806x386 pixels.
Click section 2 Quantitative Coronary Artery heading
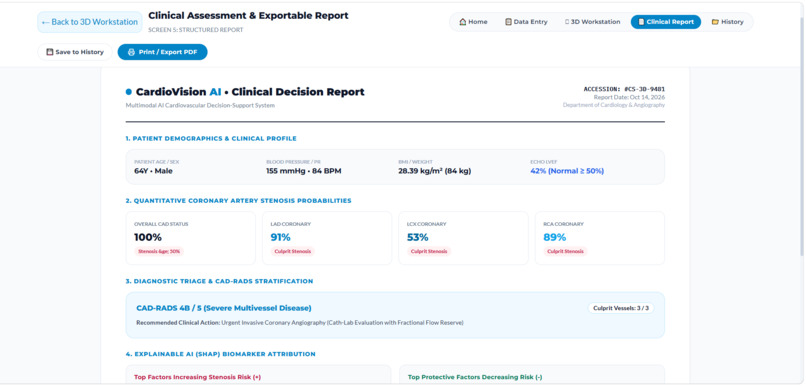click(x=239, y=201)
